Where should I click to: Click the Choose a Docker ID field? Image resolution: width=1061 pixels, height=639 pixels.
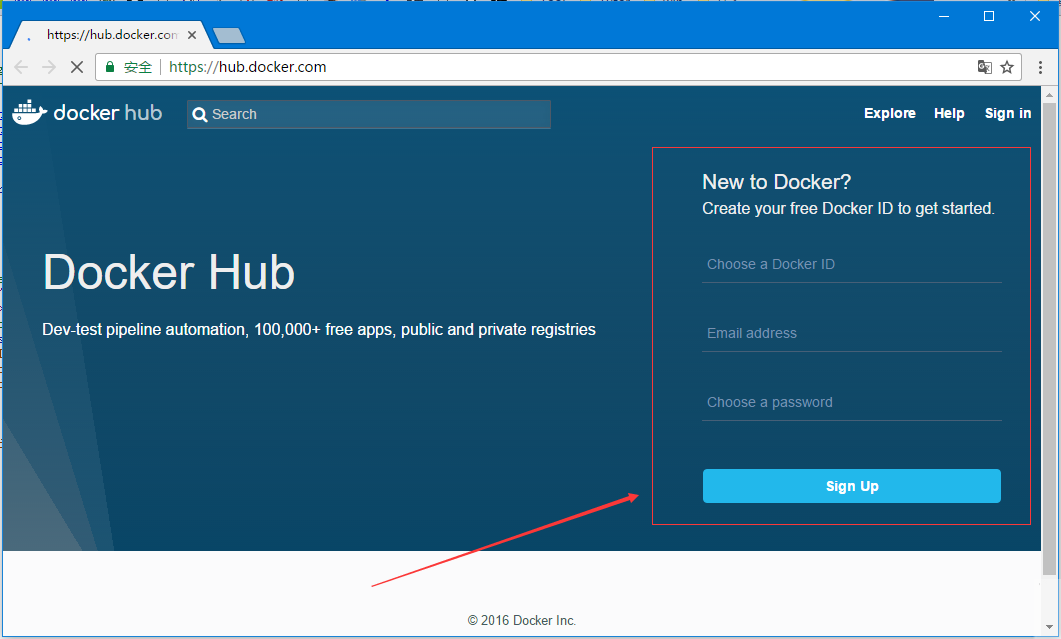[x=852, y=265]
